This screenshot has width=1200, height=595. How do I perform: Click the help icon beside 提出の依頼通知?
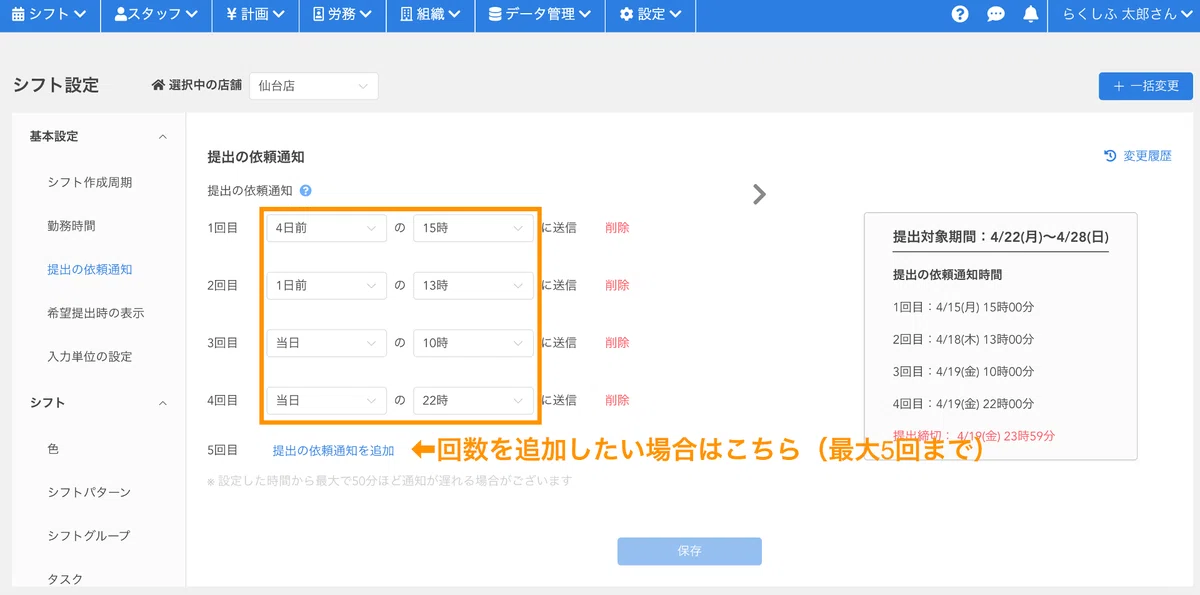pyautogui.click(x=307, y=190)
